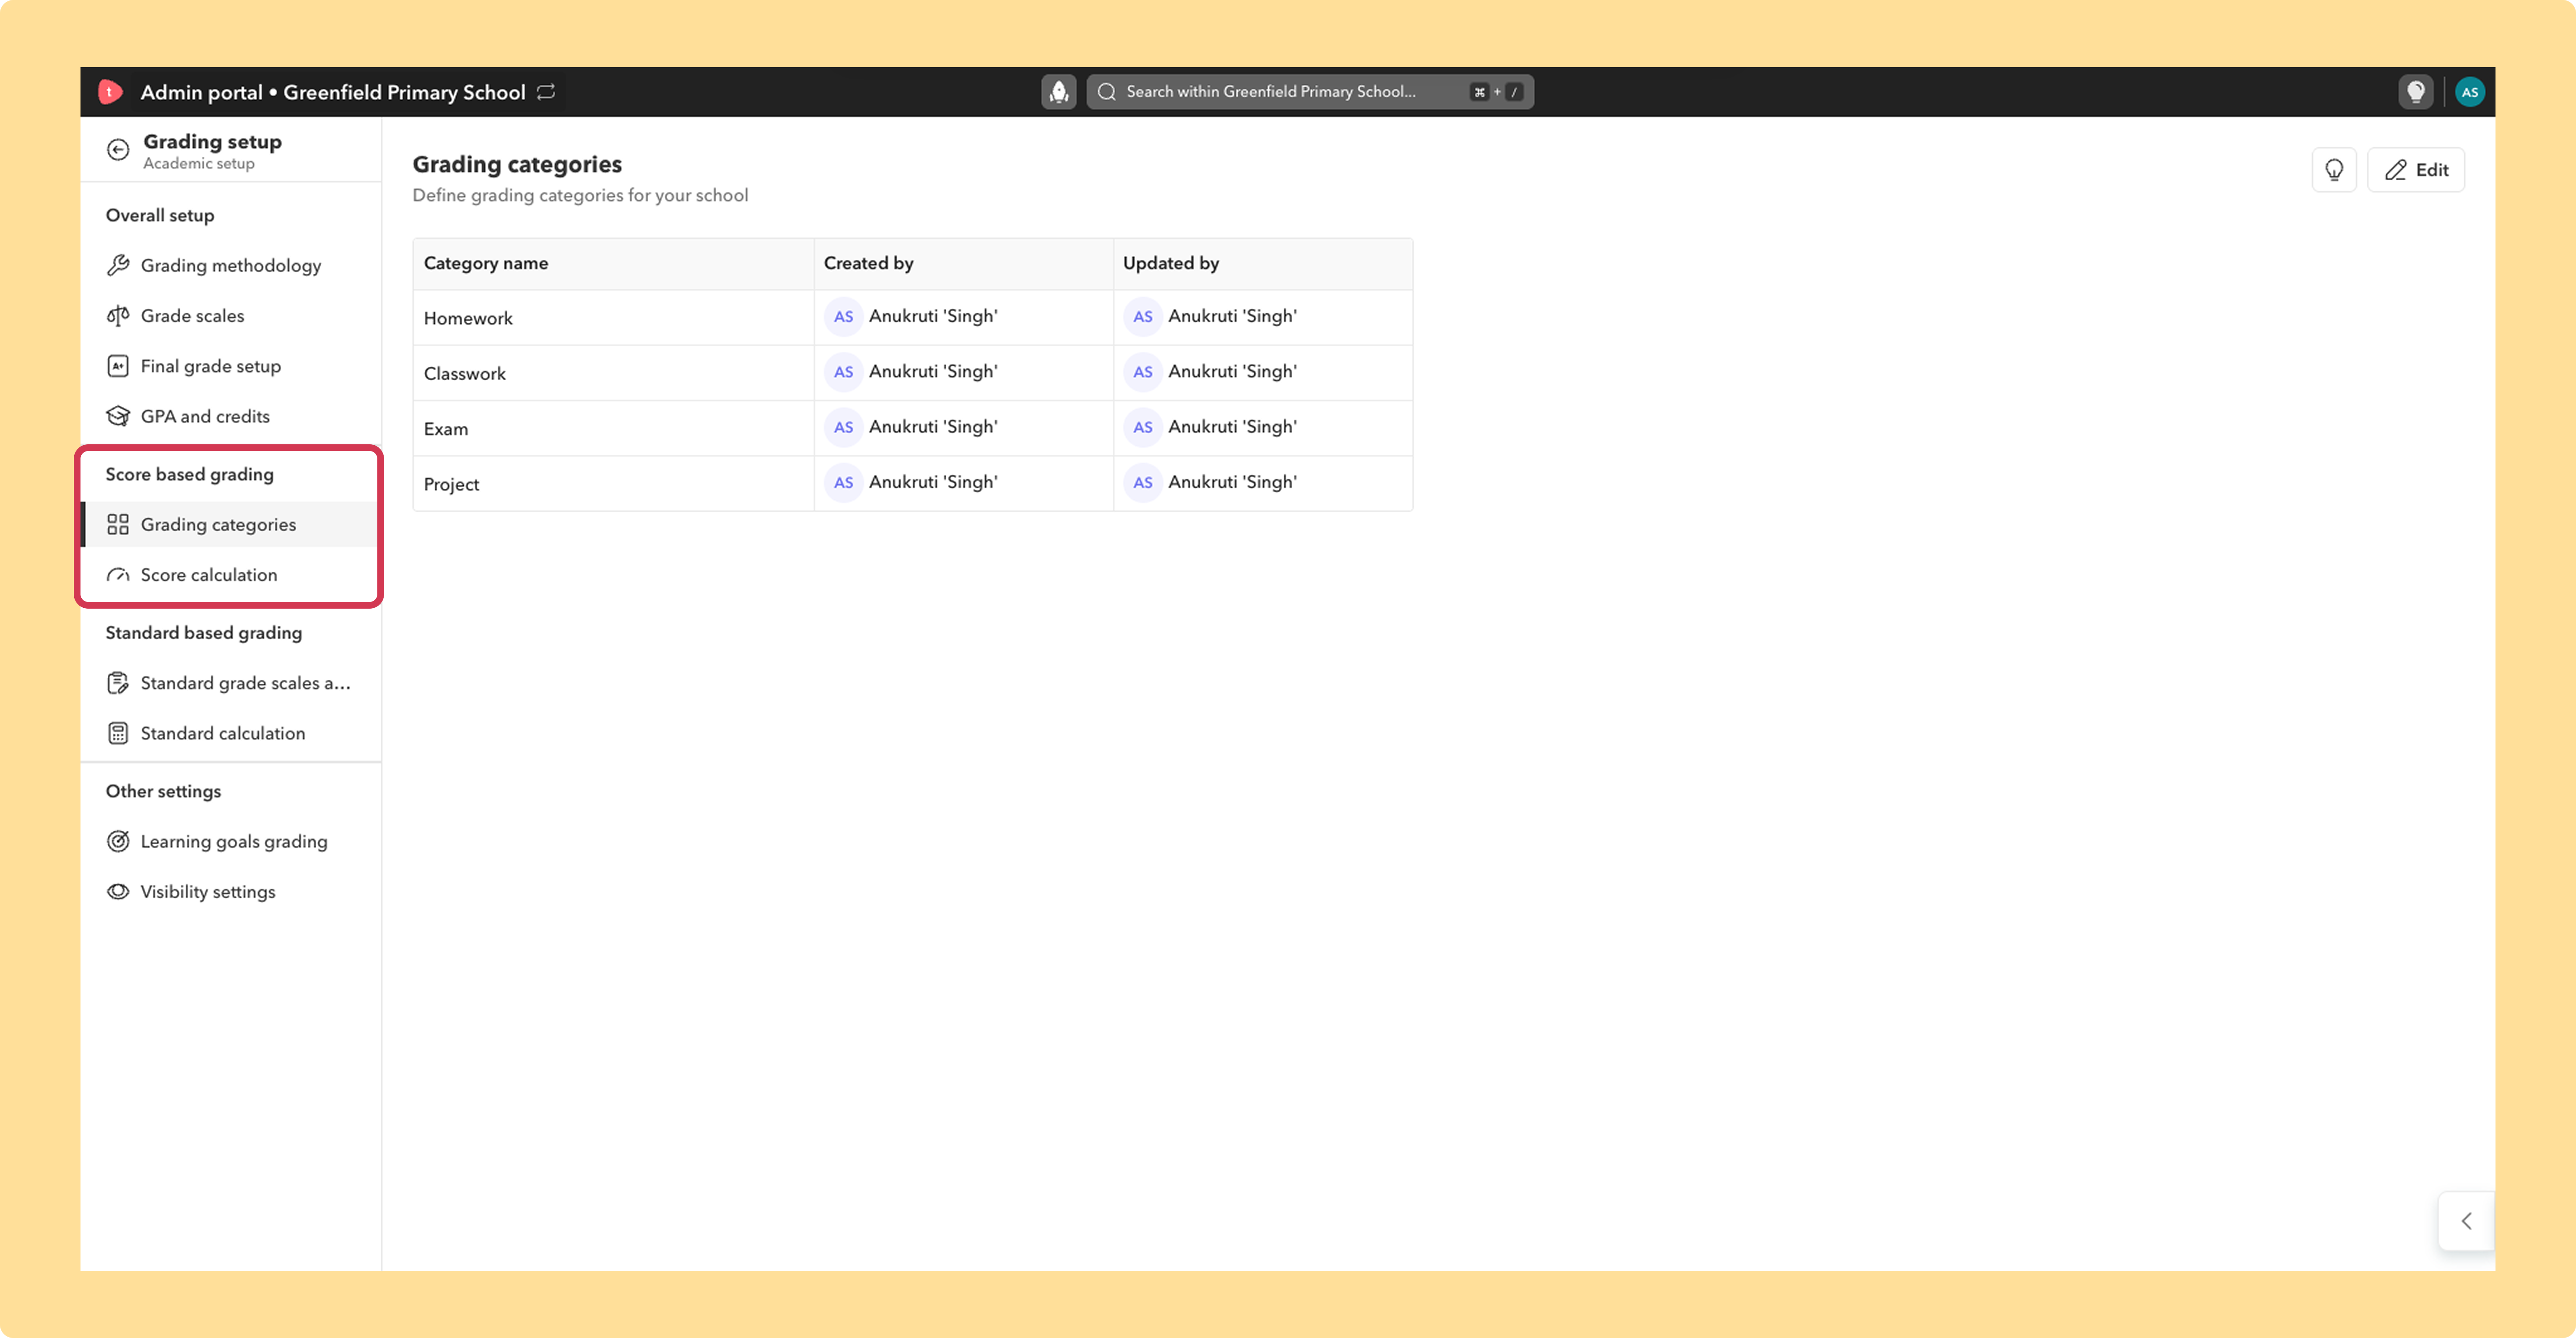This screenshot has height=1338, width=2576.
Task: Go to Final grade setup
Action: [231, 366]
